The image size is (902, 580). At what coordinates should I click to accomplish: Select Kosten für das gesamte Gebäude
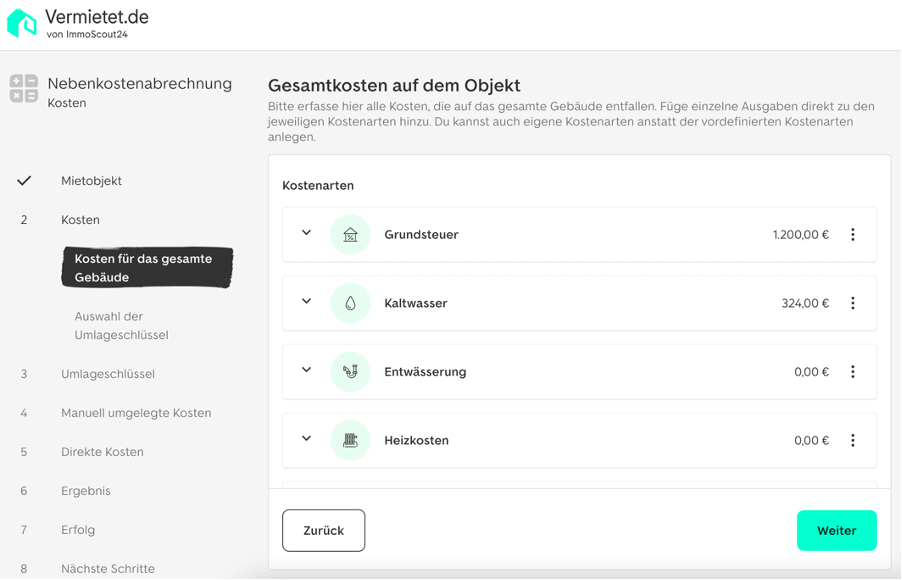pos(147,268)
